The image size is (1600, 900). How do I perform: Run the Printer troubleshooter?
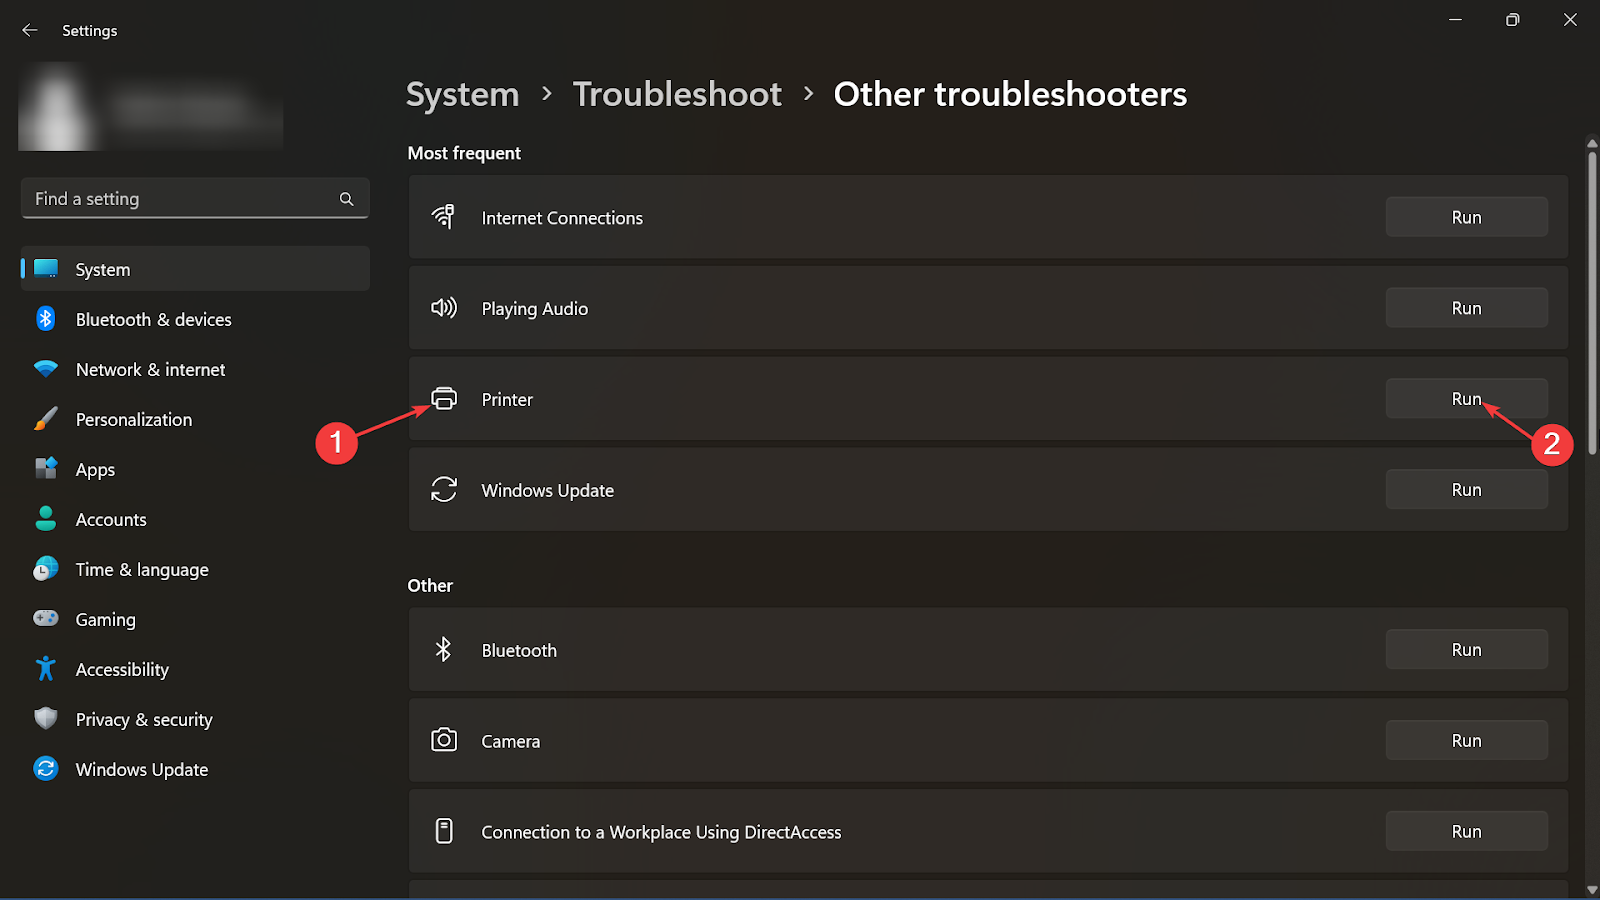1467,399
